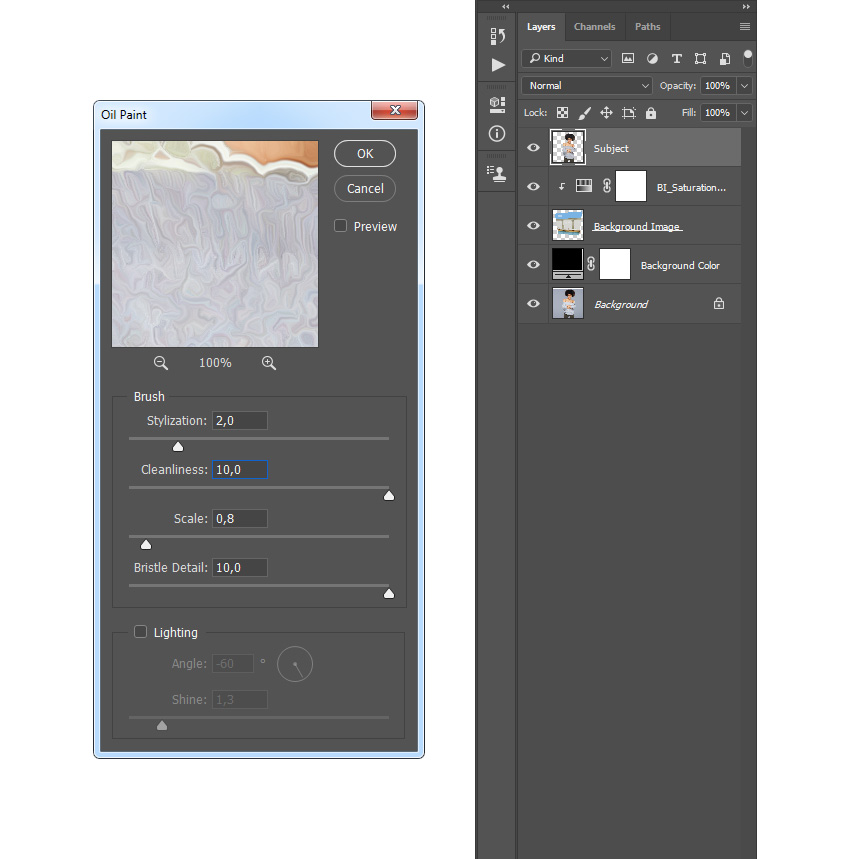
Task: Click the lock transparent pixels icon
Action: tap(563, 113)
